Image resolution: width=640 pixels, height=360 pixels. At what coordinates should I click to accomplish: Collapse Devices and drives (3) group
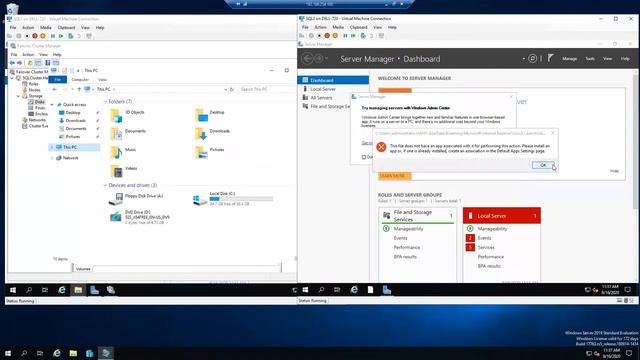105,185
